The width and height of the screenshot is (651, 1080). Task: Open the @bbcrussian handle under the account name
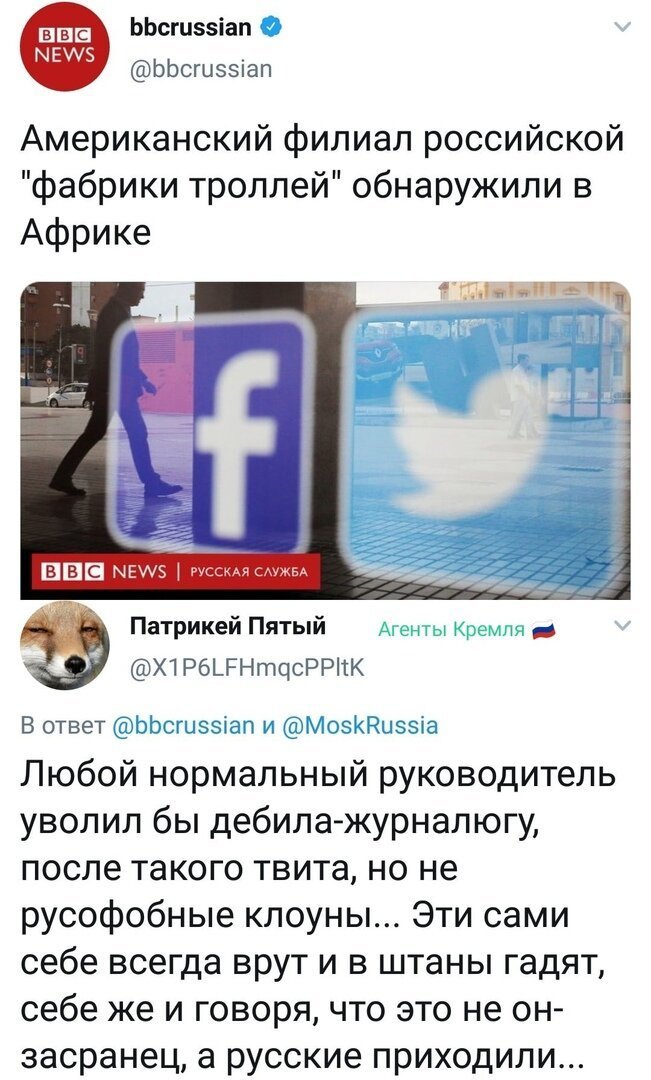pyautogui.click(x=201, y=69)
